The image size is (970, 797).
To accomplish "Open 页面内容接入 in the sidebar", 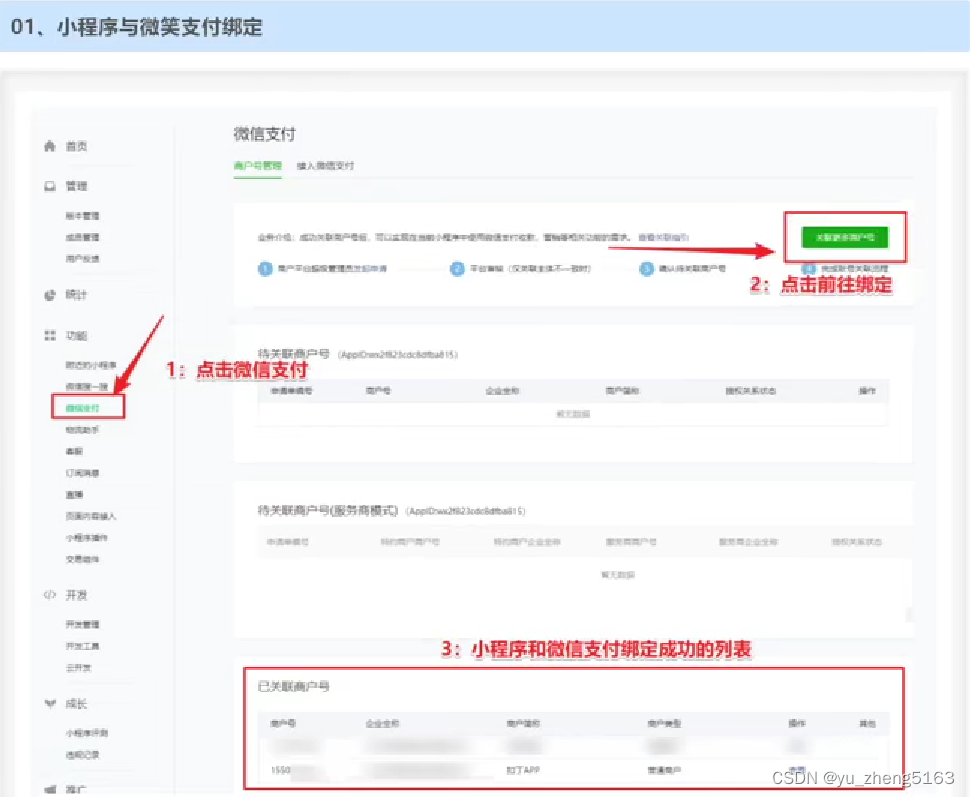I will coord(91,516).
